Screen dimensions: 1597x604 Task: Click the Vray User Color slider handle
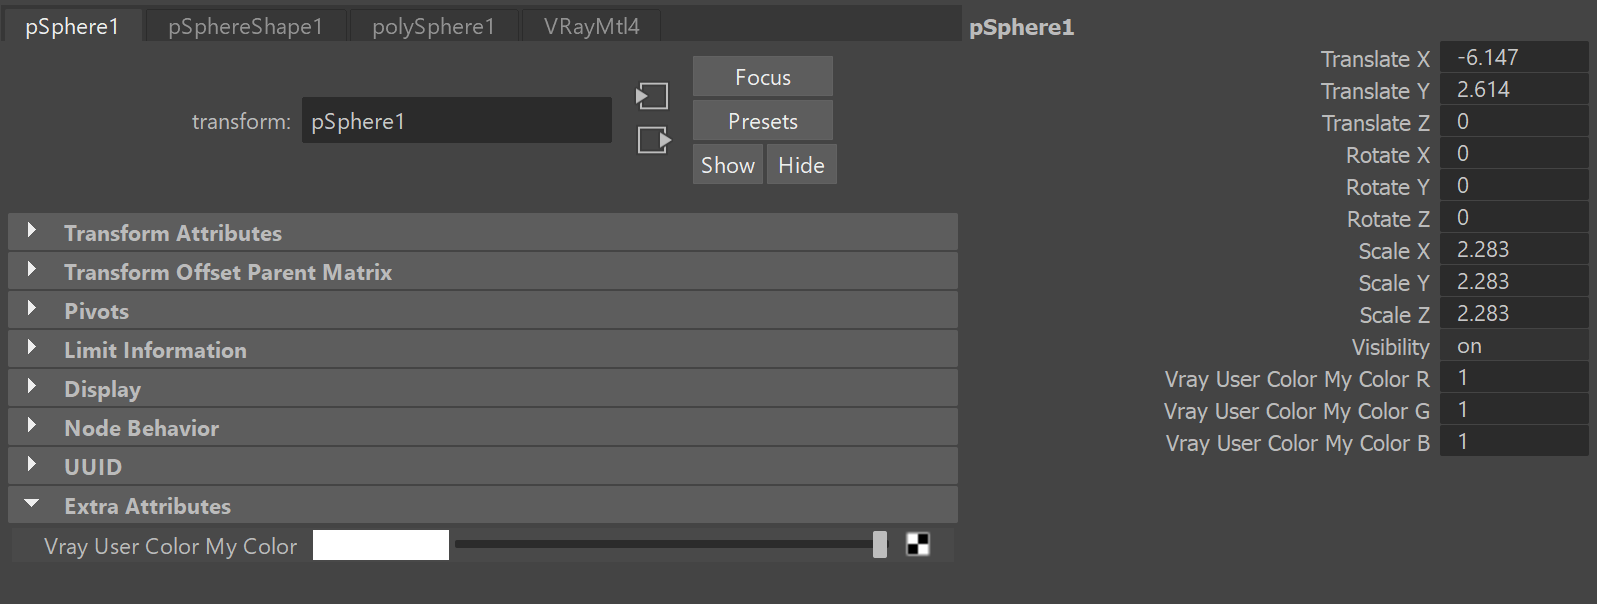point(880,544)
